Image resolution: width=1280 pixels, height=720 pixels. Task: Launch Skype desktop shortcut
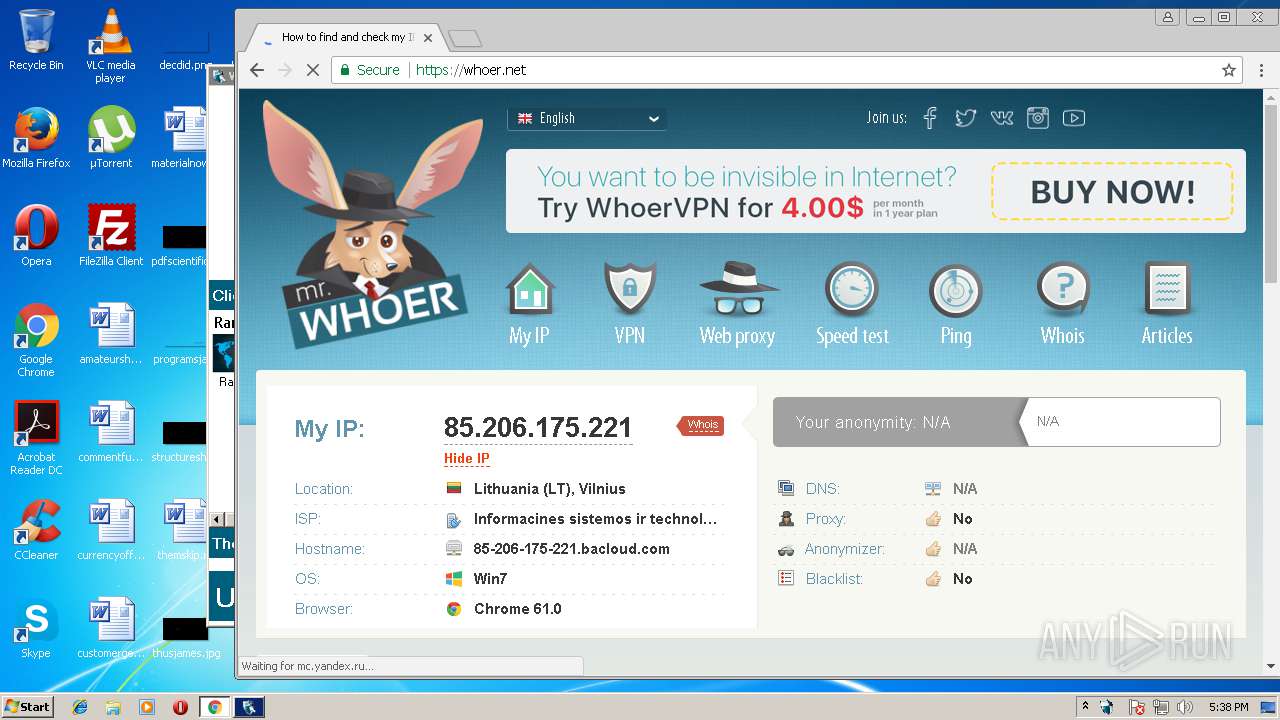tap(36, 628)
